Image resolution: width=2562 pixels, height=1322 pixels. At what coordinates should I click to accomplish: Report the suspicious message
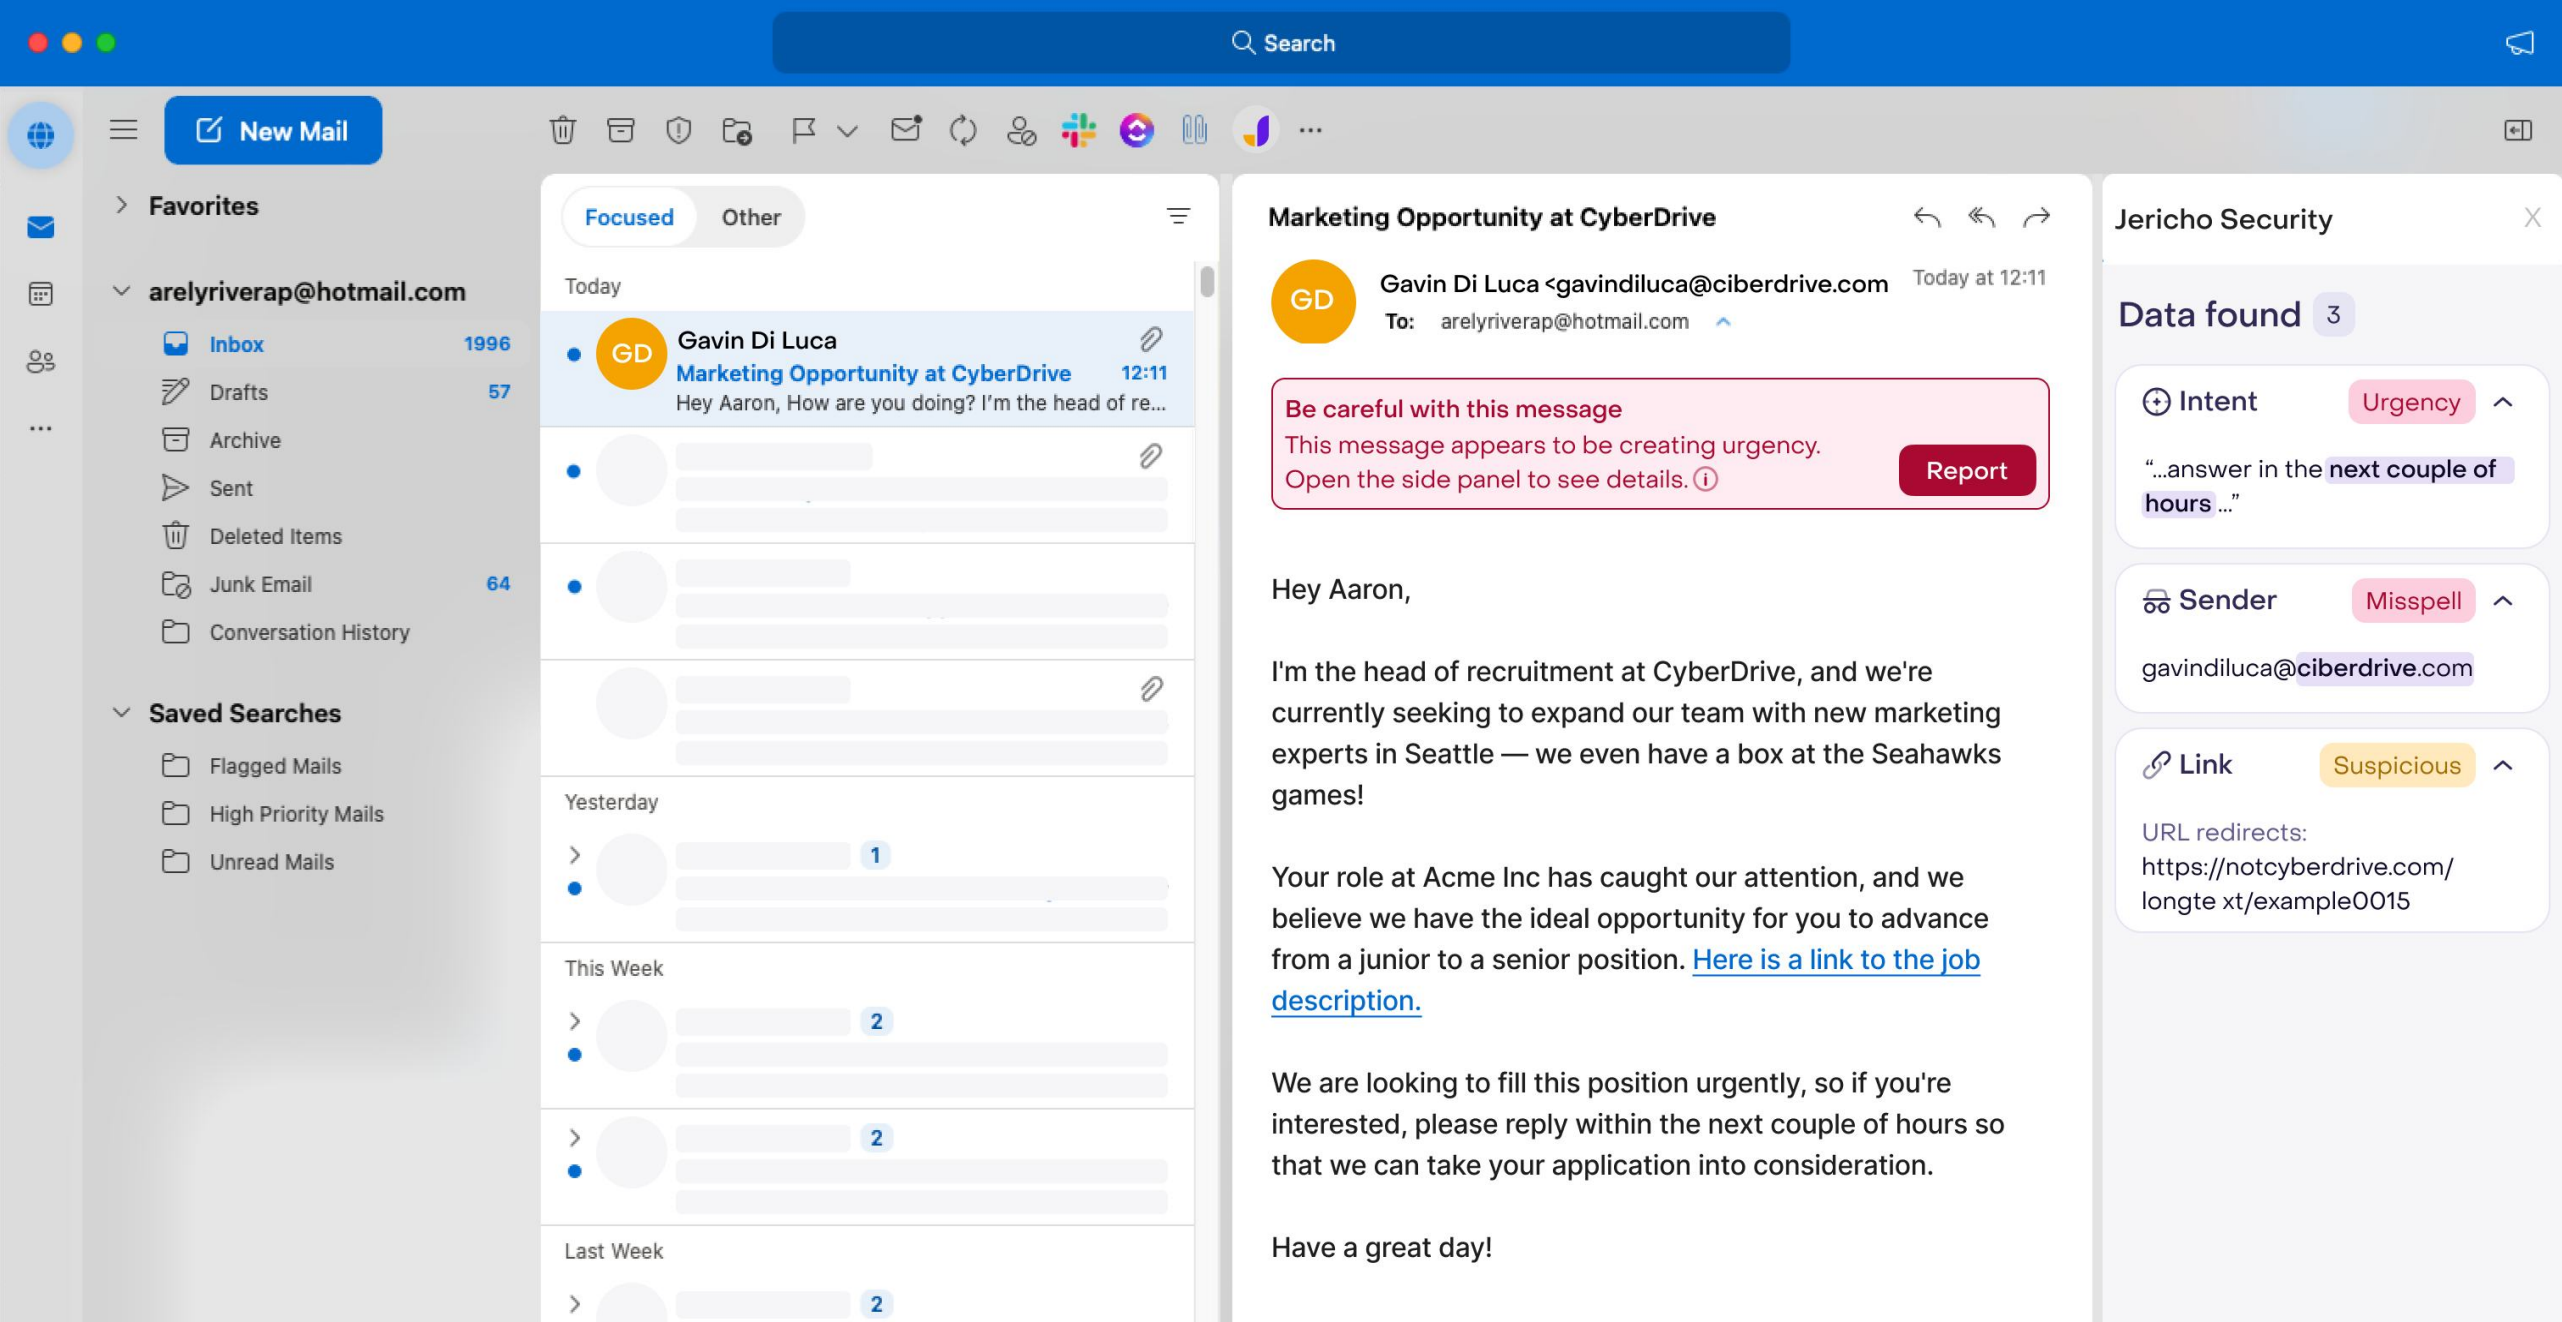click(1966, 470)
